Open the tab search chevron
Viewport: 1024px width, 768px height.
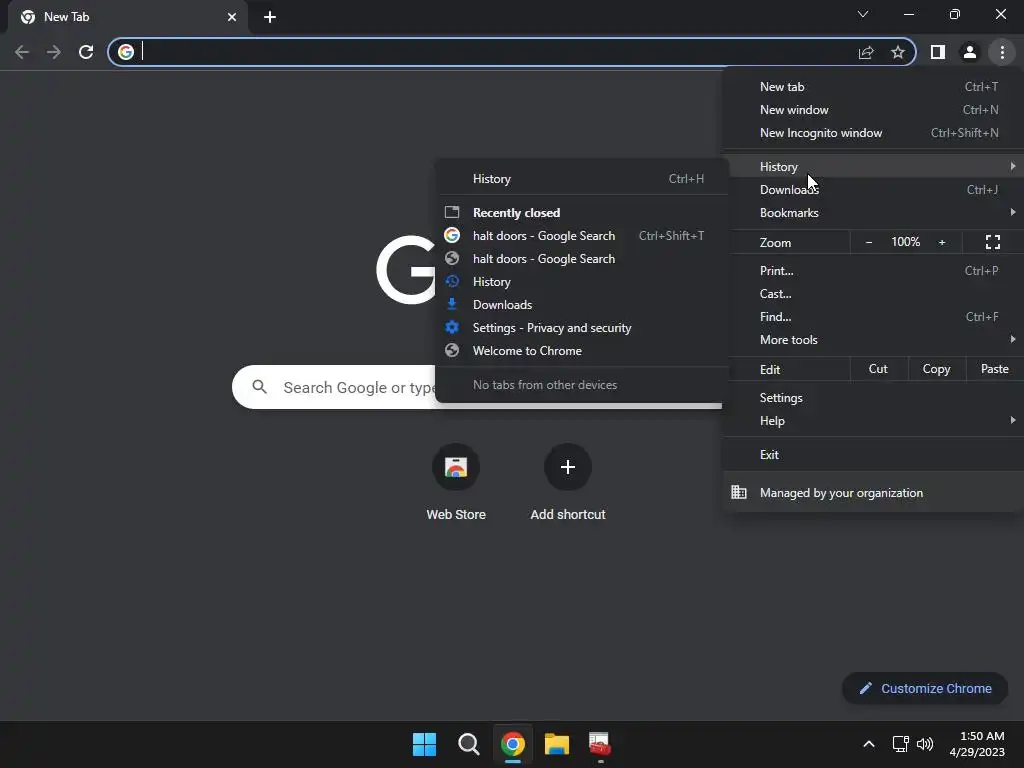[863, 14]
